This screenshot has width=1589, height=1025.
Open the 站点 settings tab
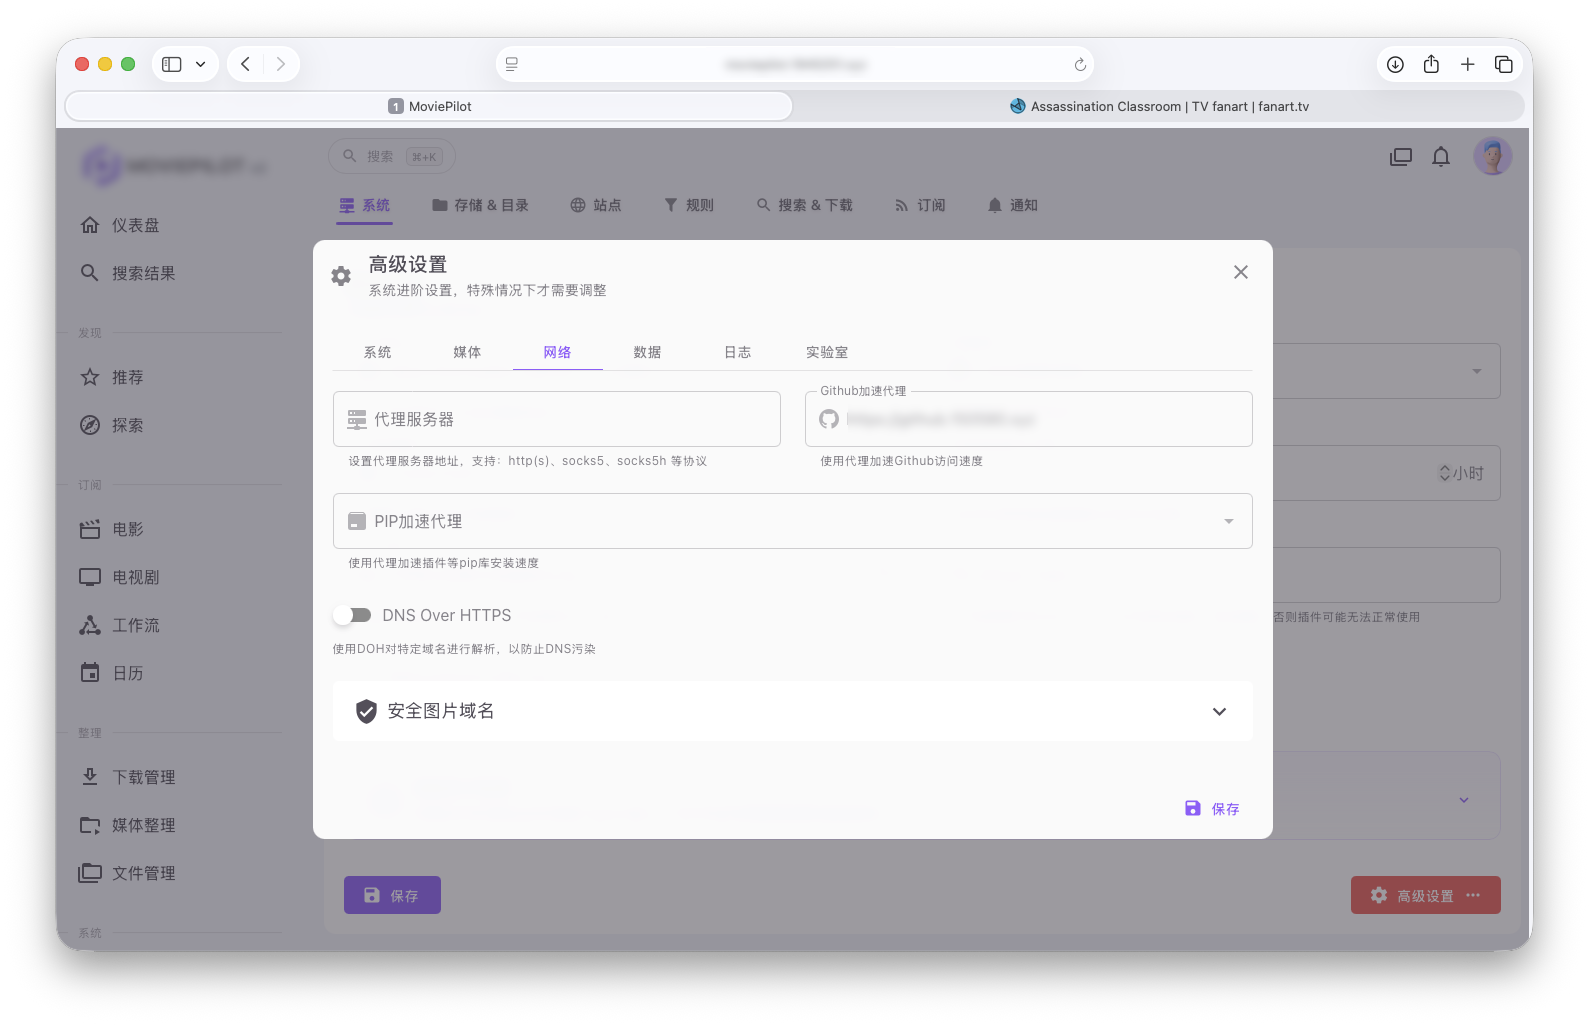[x=596, y=205]
